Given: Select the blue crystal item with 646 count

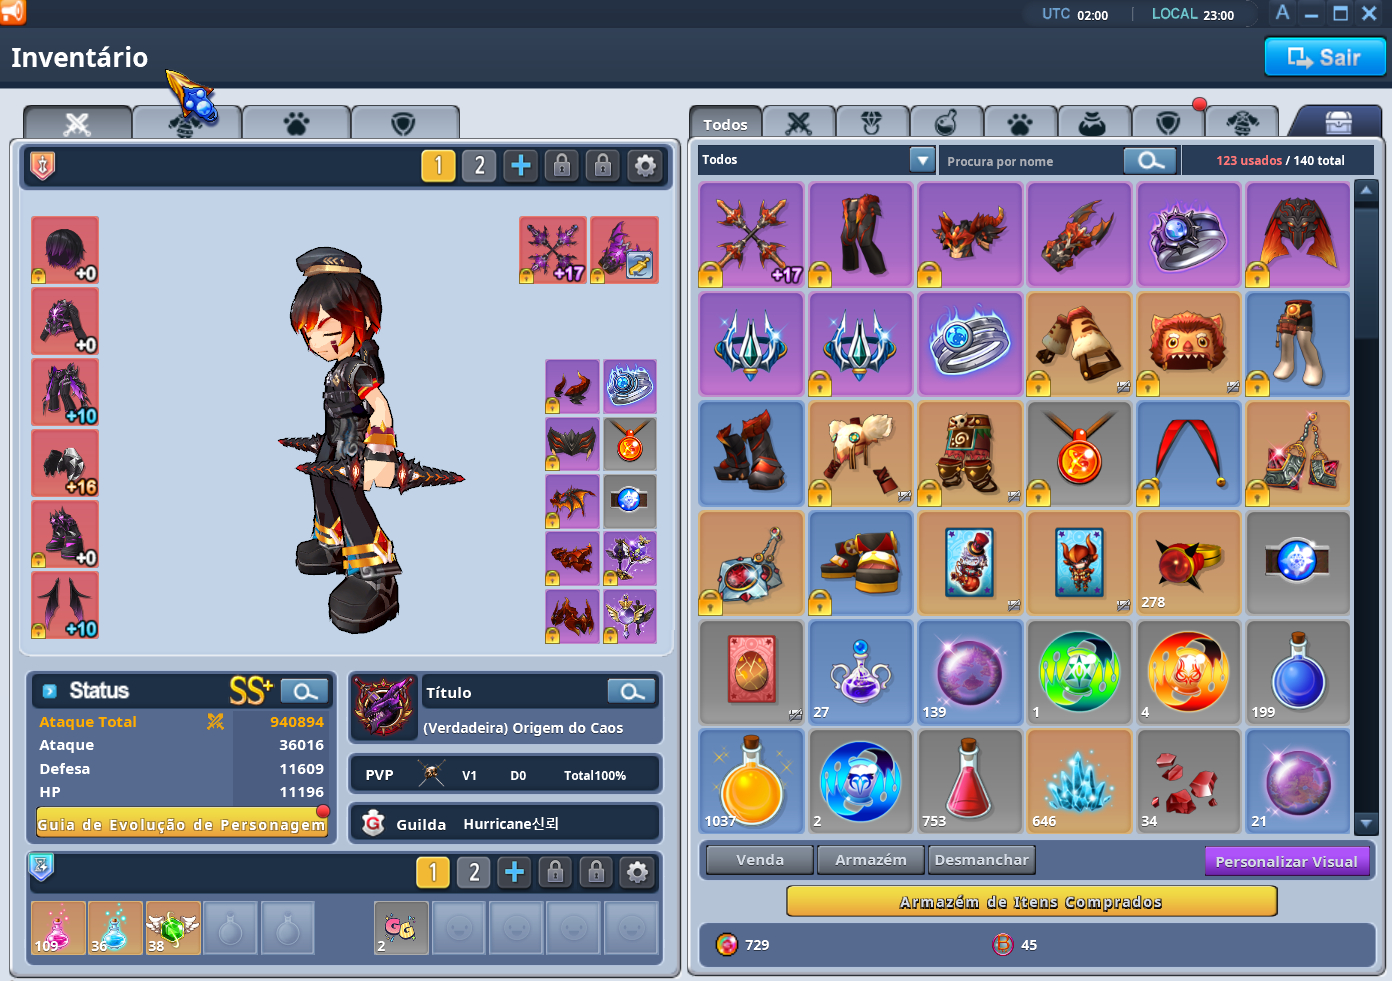Looking at the screenshot, I should 1079,782.
